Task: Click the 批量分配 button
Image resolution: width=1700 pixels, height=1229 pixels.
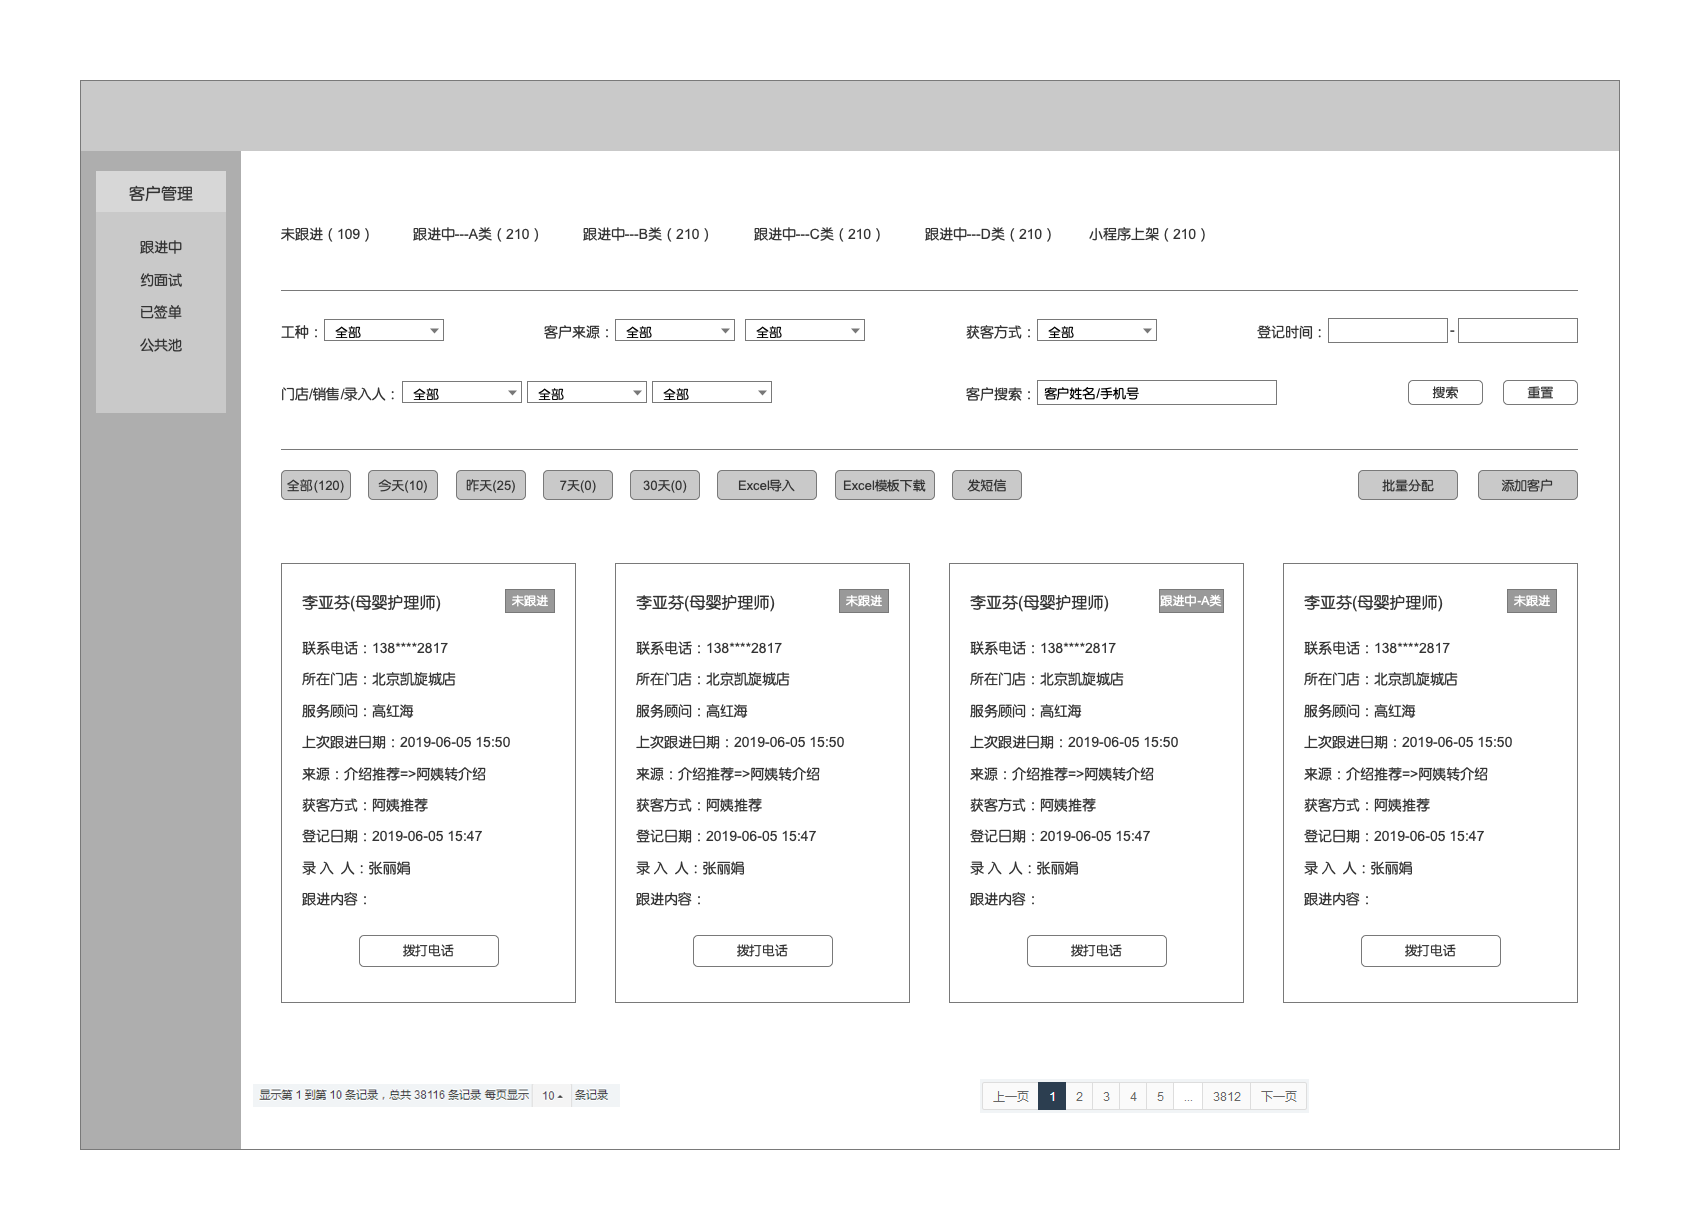Action: point(1408,485)
